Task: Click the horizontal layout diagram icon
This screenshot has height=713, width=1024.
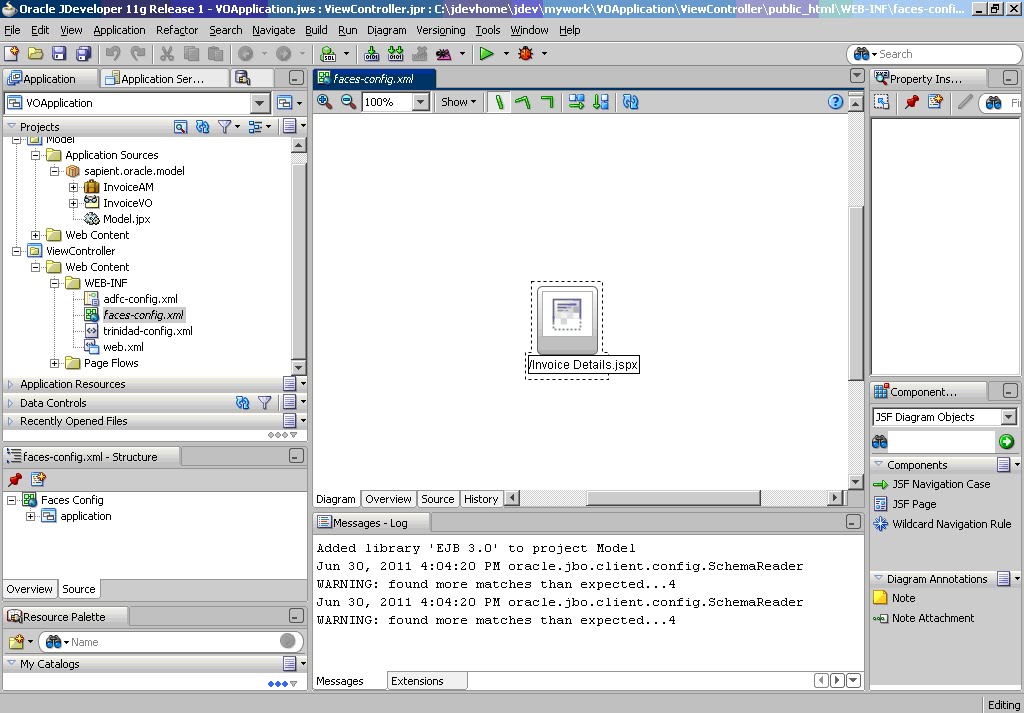Action: (x=576, y=102)
